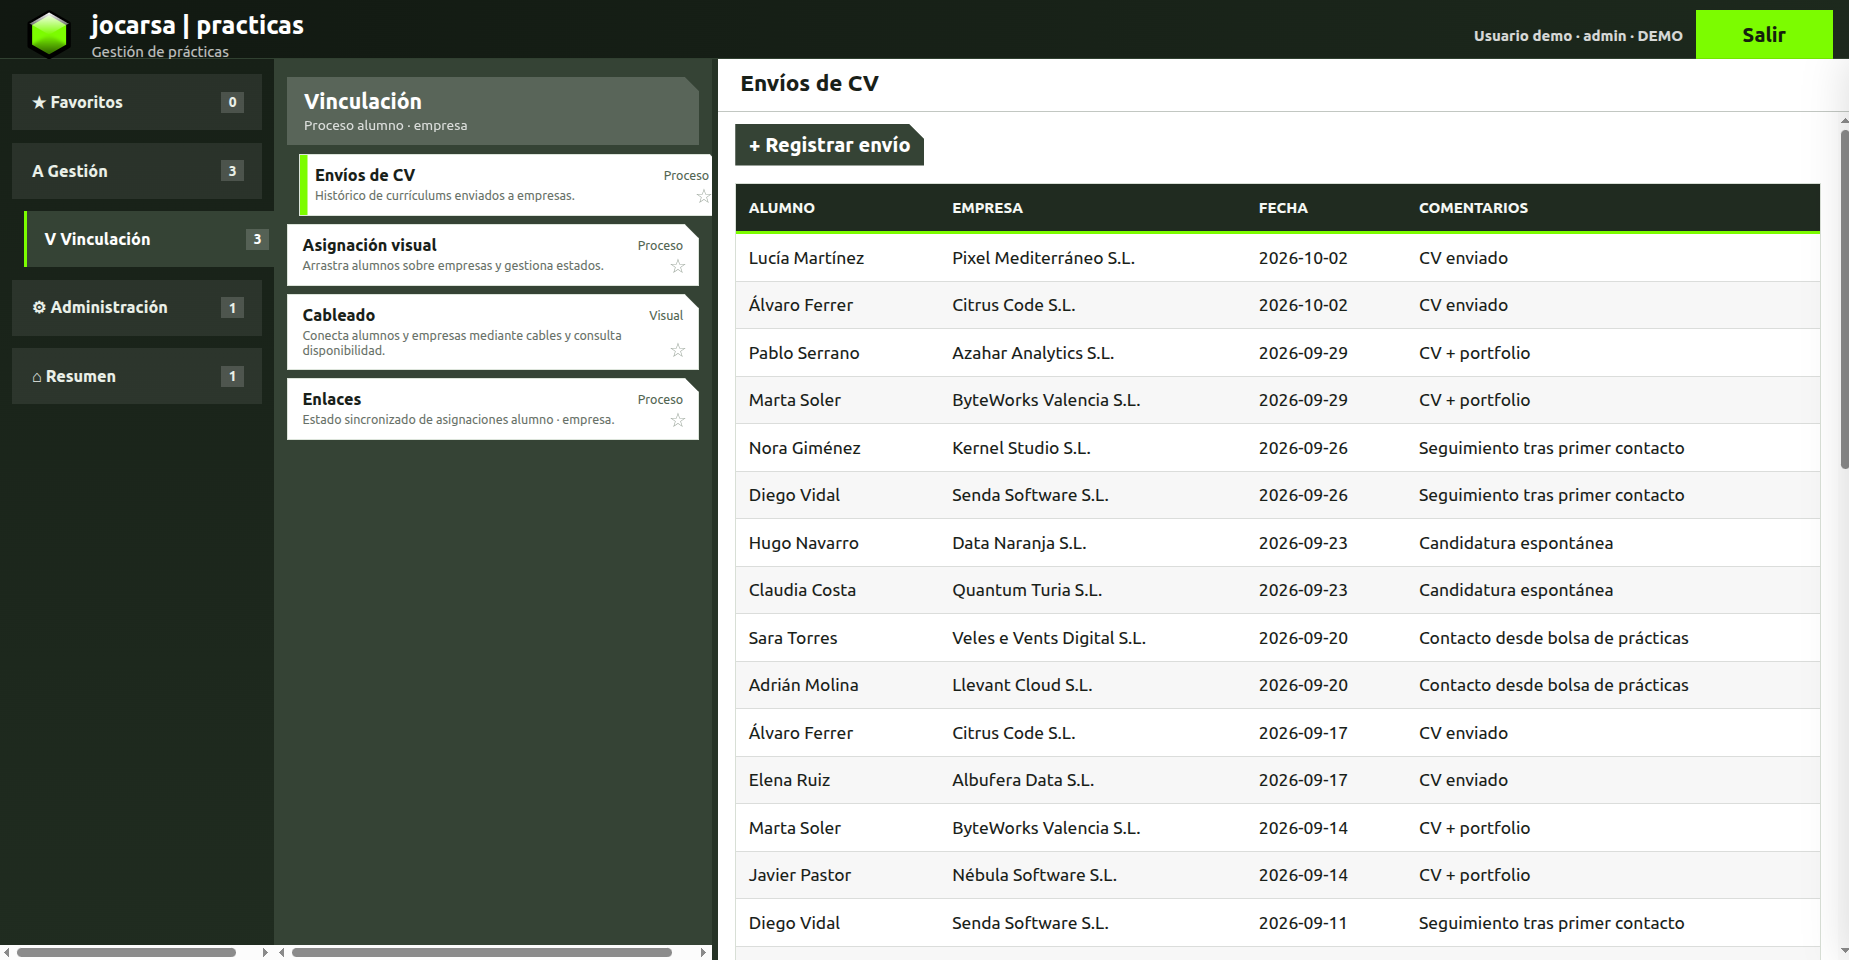Click the ALUMNO column header
Image resolution: width=1849 pixels, height=960 pixels.
[782, 208]
